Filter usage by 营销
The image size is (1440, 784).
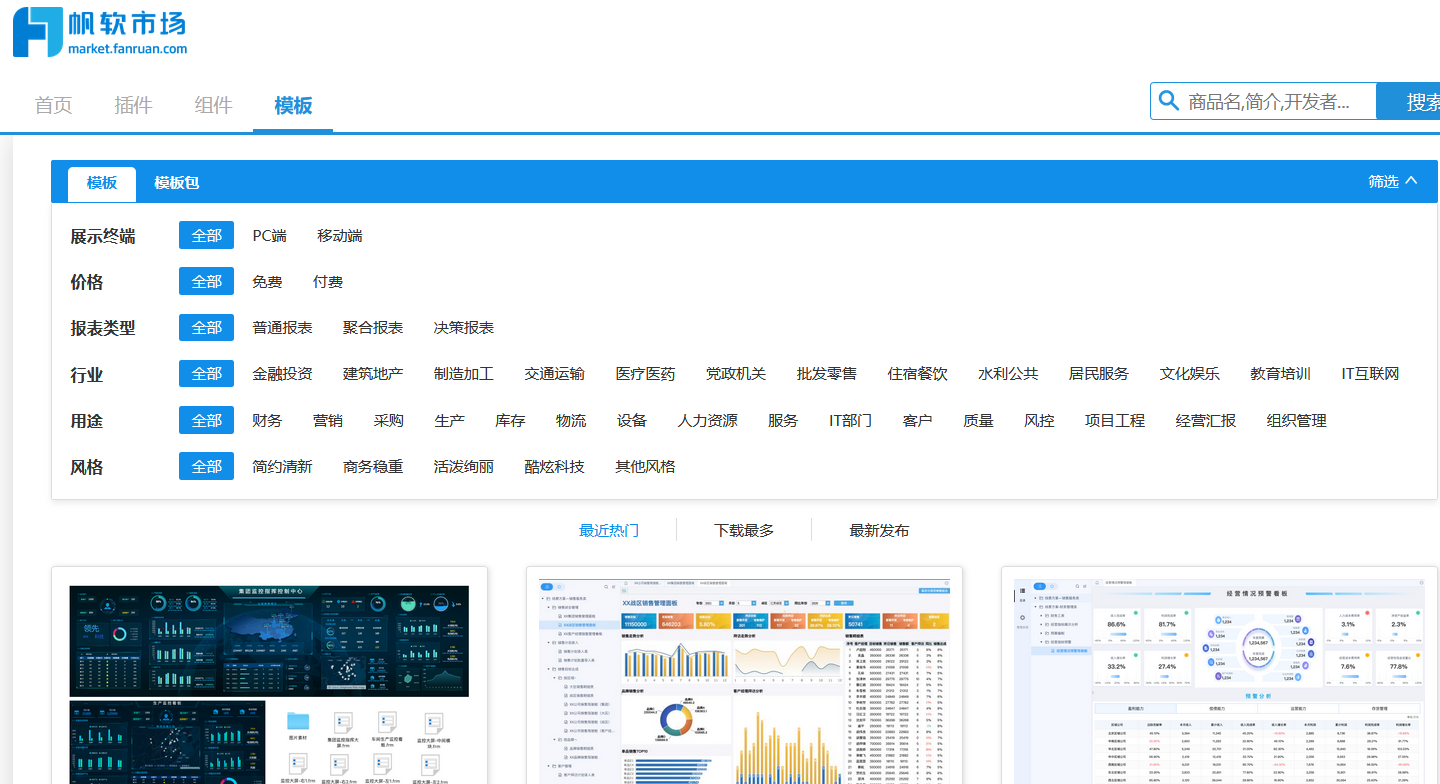click(x=328, y=421)
